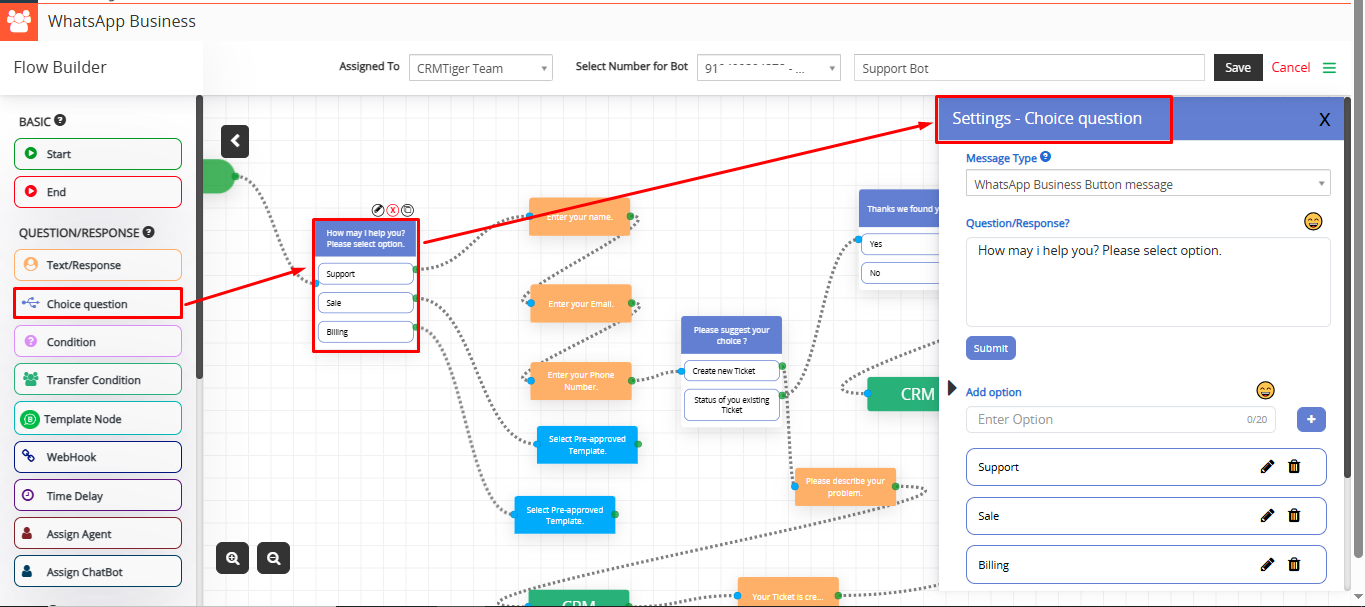Select the Condition node type

[98, 342]
